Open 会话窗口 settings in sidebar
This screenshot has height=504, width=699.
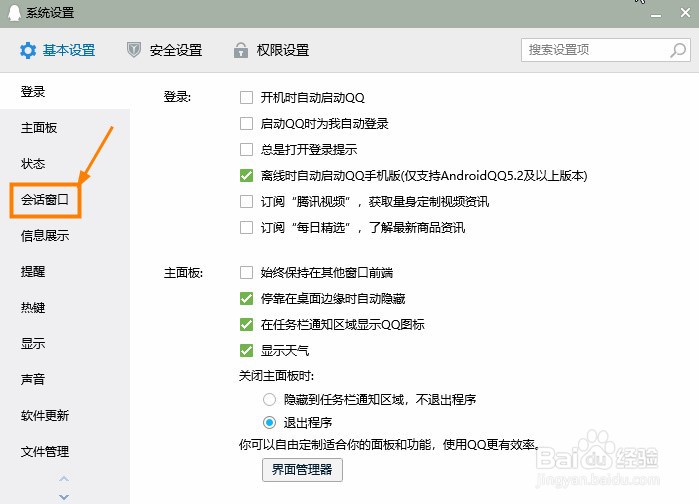45,200
